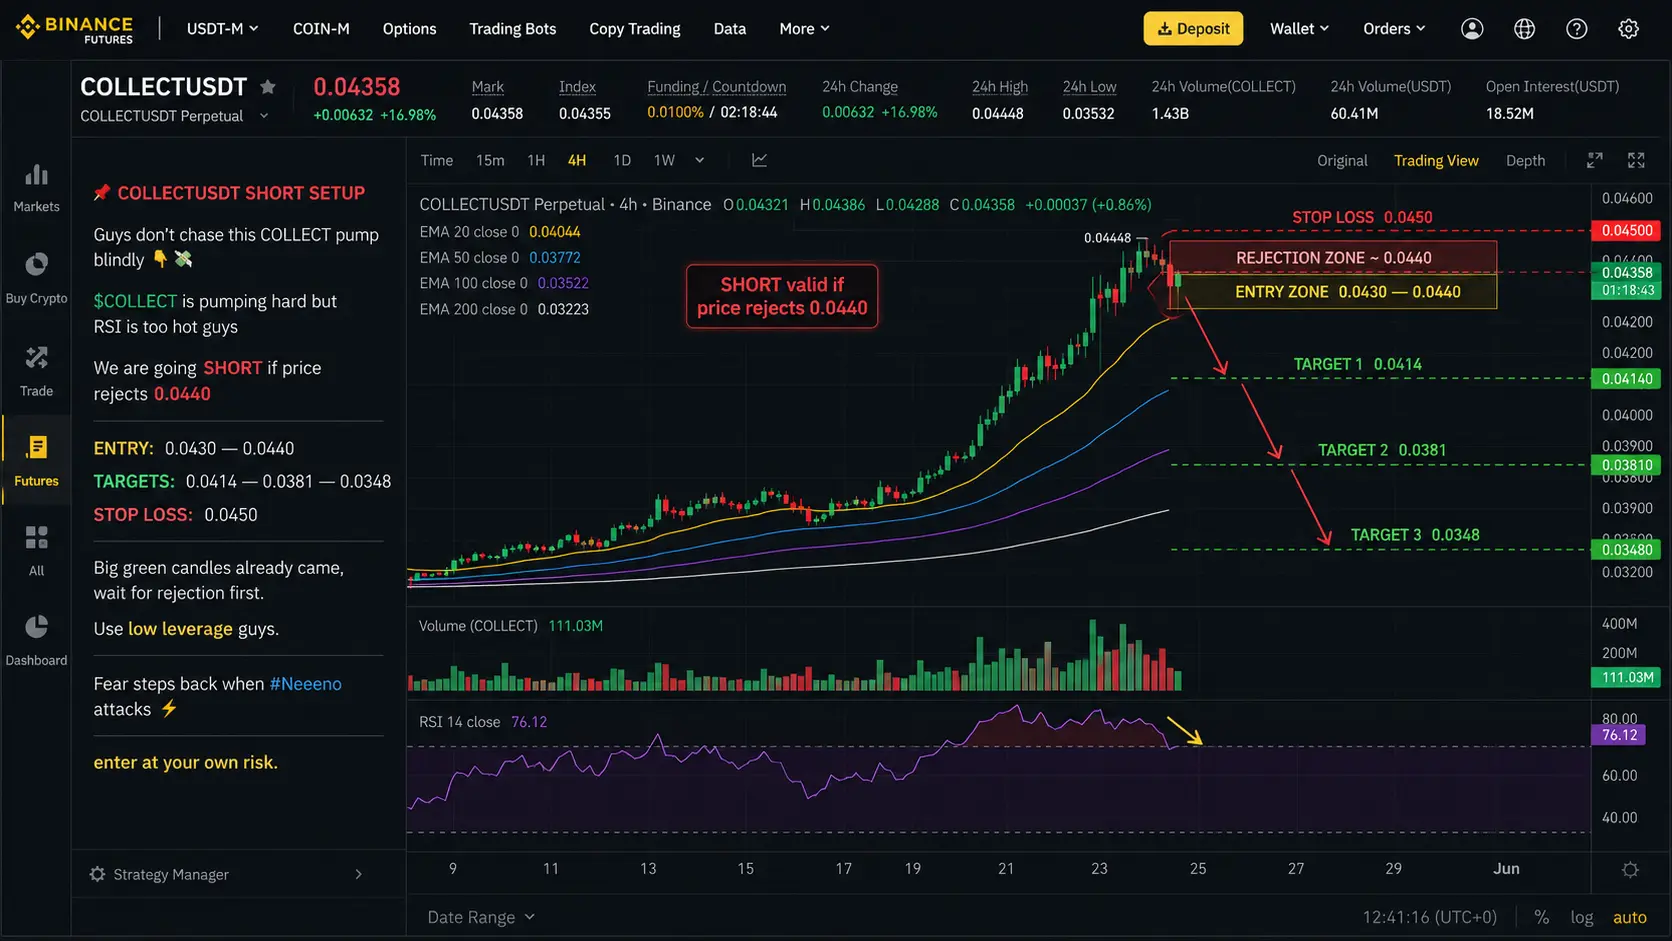Select the 15m timeframe
This screenshot has height=941, width=1672.
click(x=490, y=160)
